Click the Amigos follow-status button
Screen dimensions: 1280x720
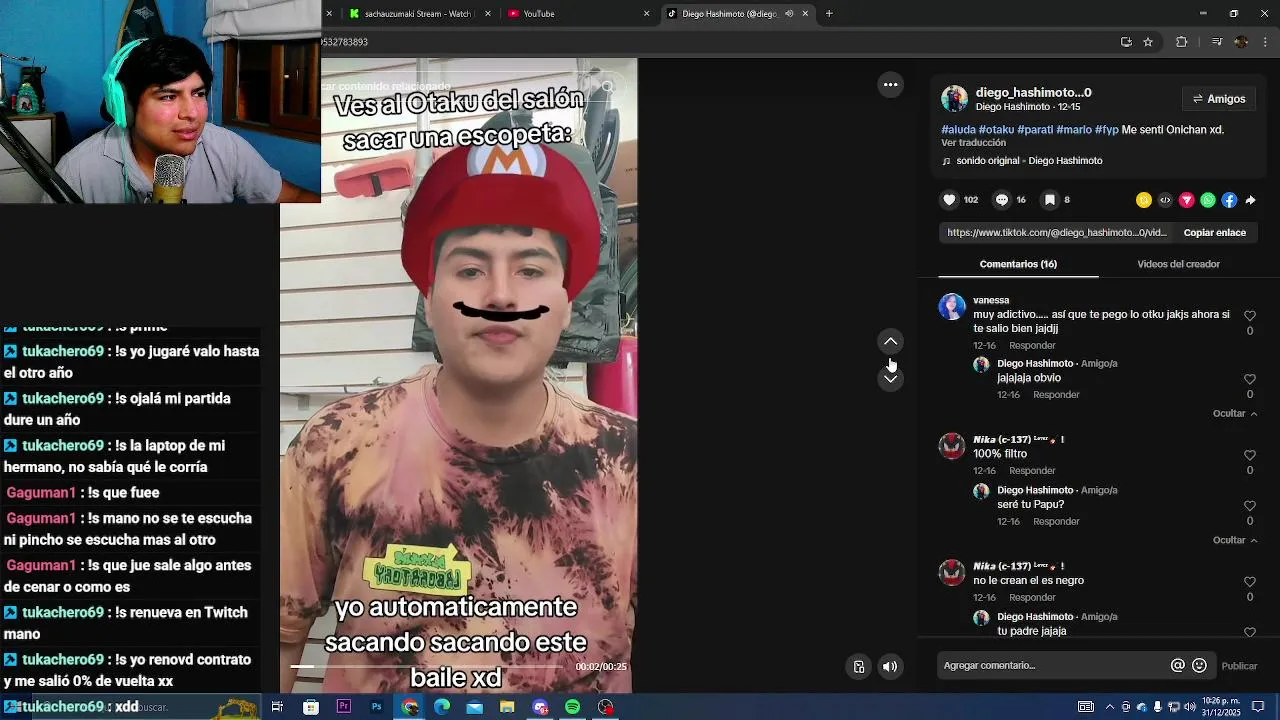pyautogui.click(x=1219, y=99)
